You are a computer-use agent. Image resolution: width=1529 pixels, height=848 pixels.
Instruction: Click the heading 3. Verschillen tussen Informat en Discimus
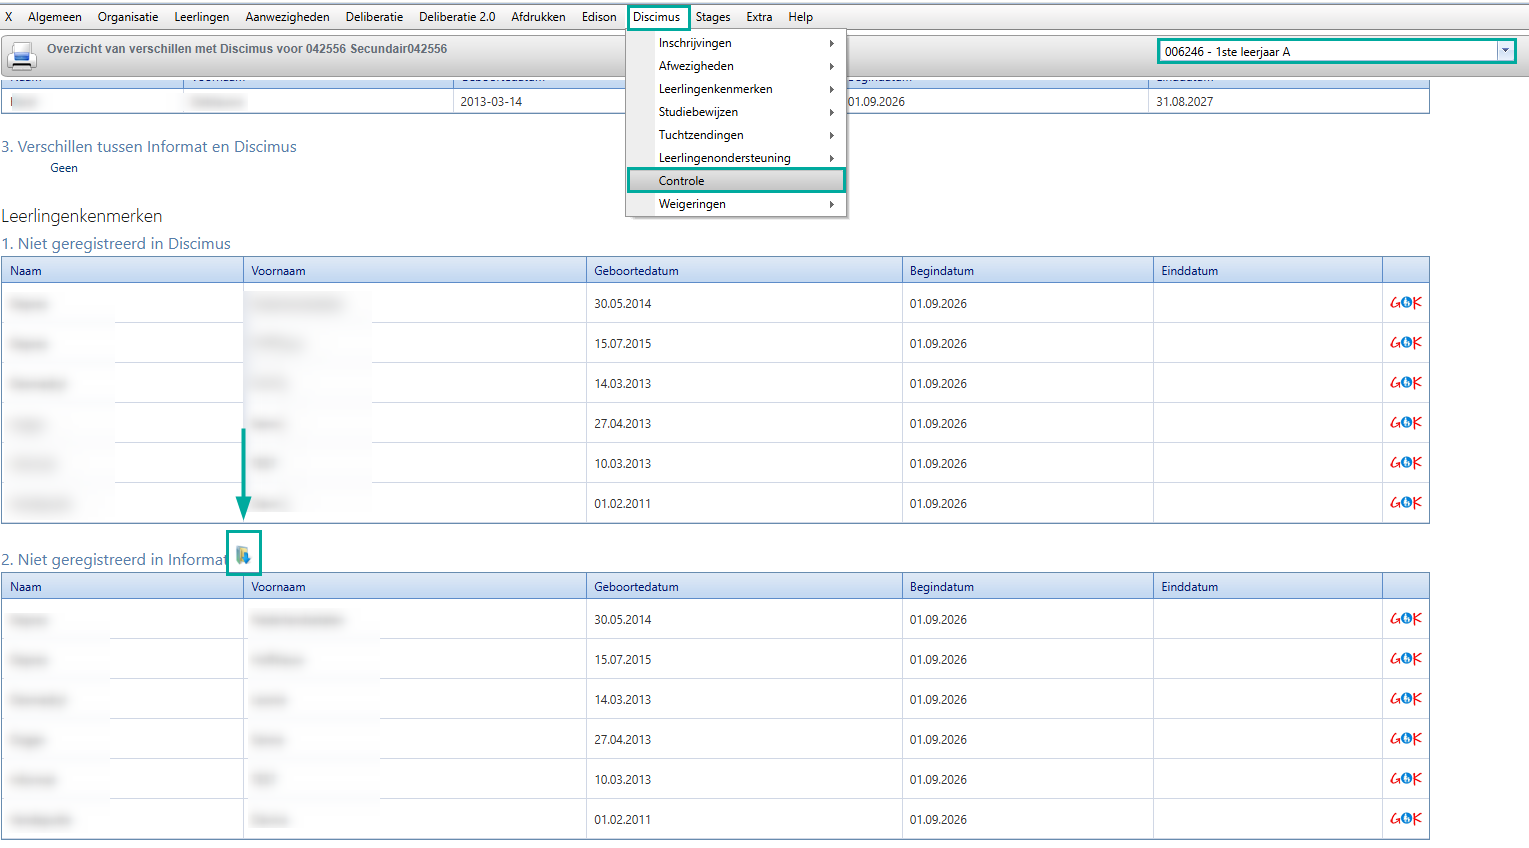pyautogui.click(x=149, y=147)
